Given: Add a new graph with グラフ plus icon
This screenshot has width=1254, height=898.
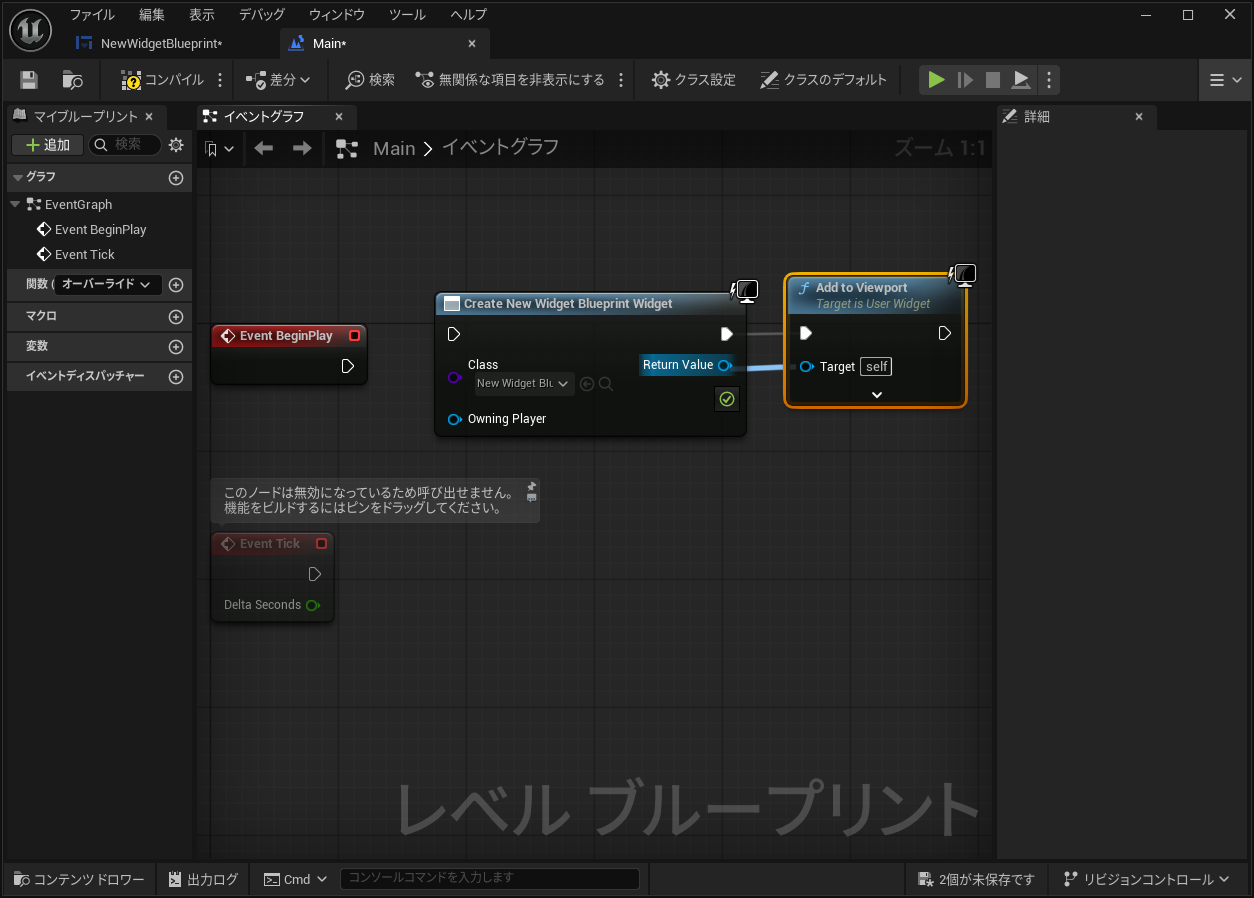Looking at the screenshot, I should (x=176, y=178).
